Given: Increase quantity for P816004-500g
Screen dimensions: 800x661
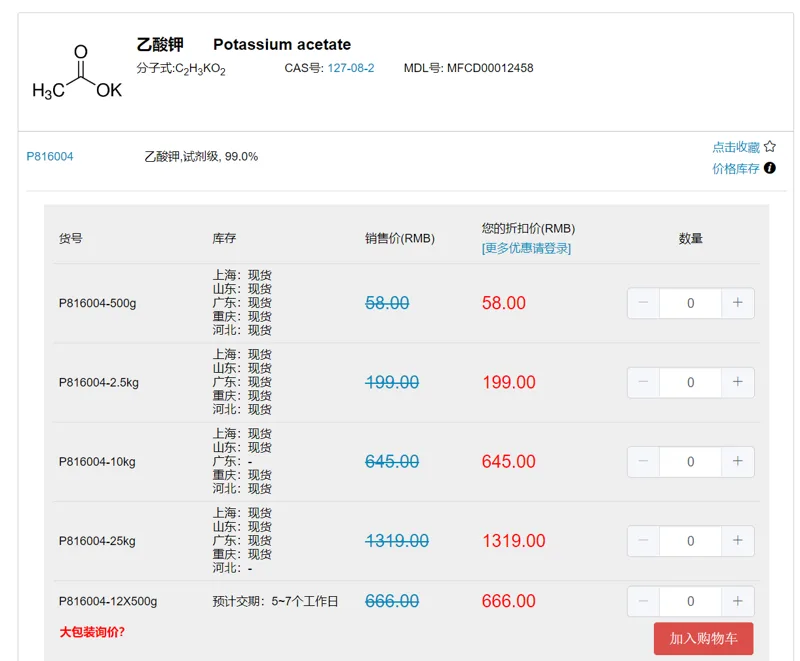Looking at the screenshot, I should tap(738, 303).
